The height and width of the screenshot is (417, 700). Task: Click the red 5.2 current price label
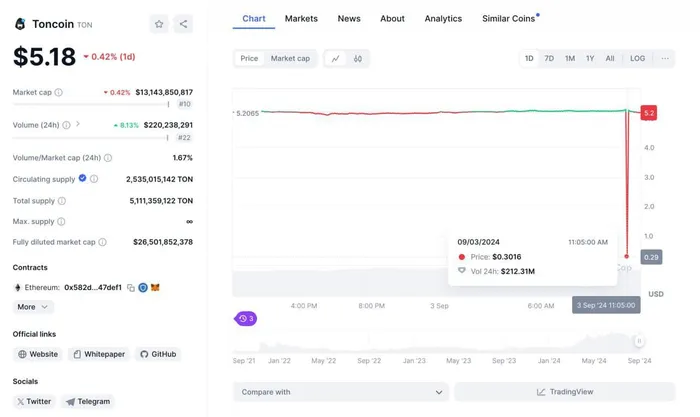pos(649,113)
